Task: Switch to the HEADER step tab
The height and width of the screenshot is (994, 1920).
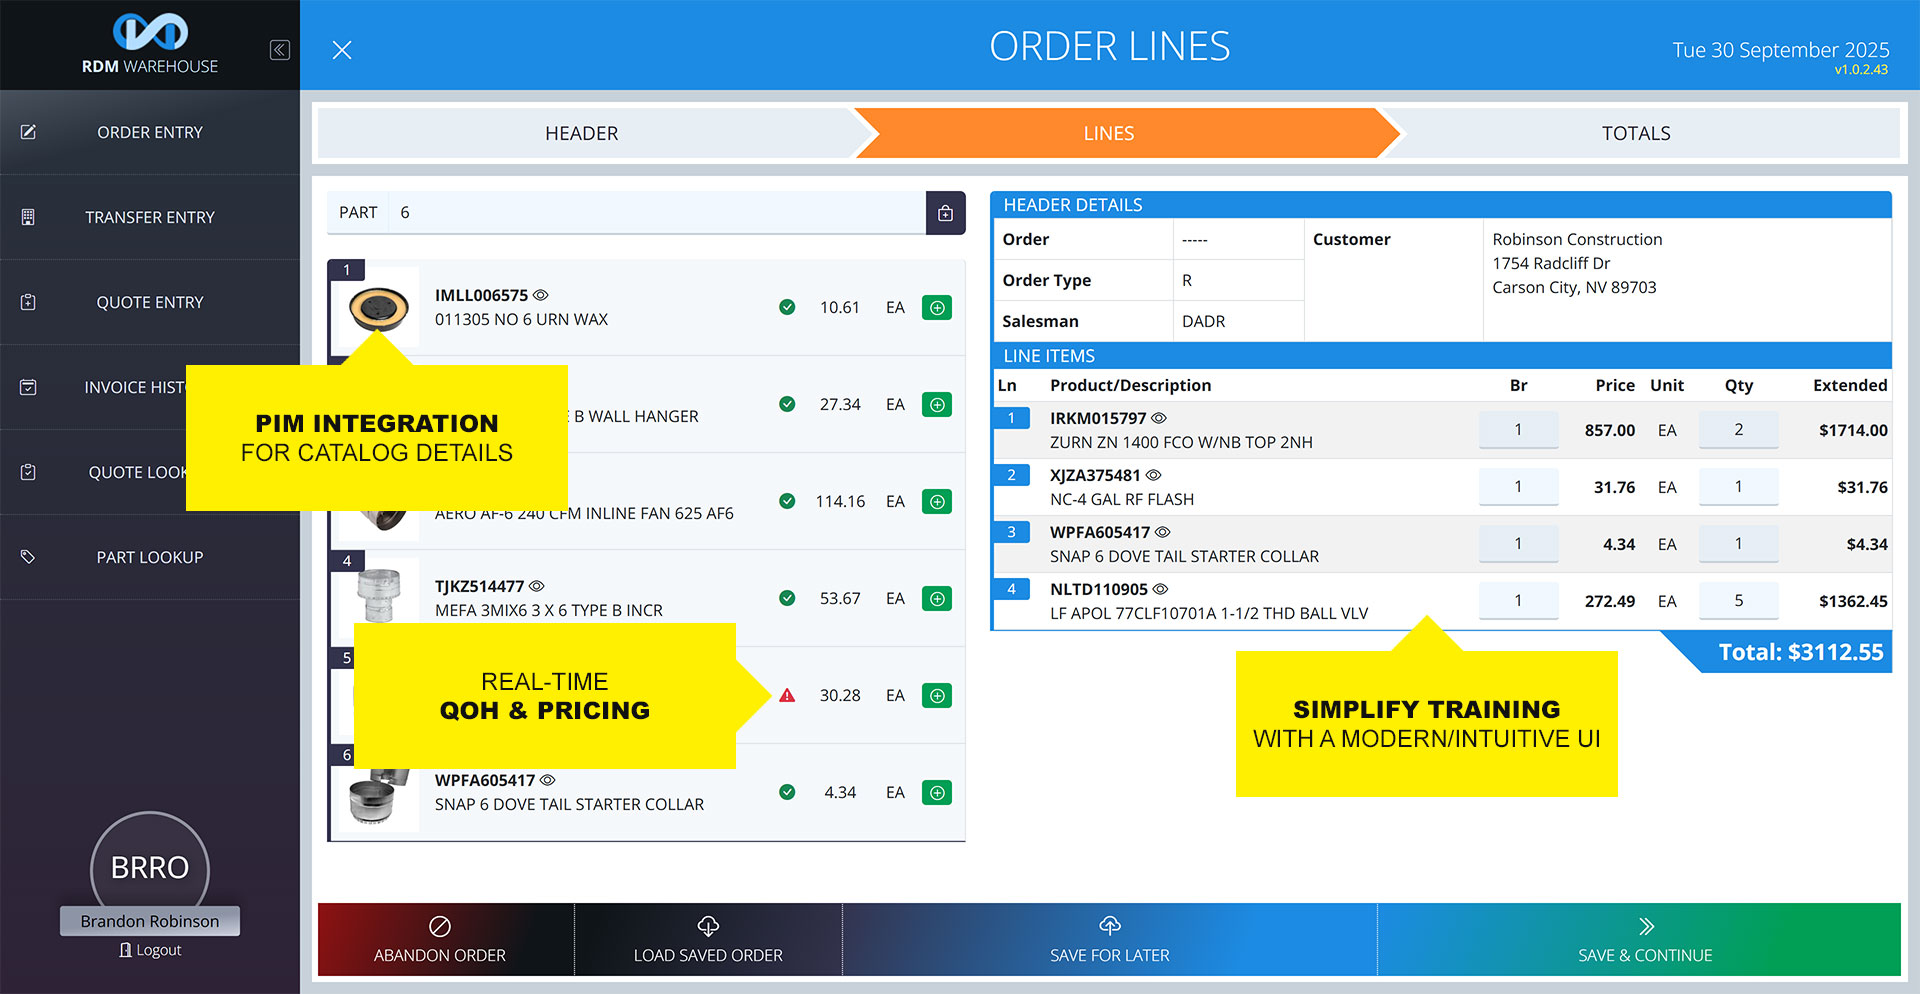Action: click(x=581, y=133)
